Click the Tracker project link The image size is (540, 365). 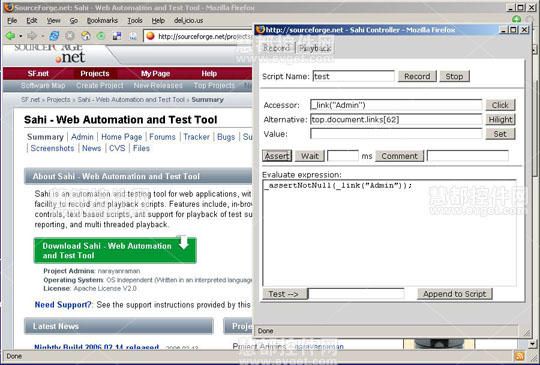coord(196,137)
